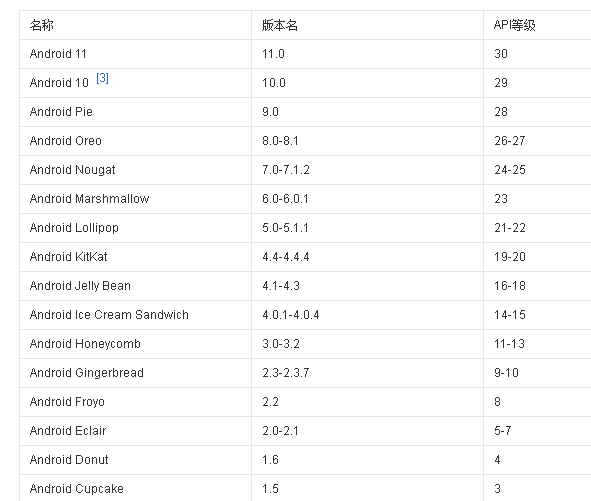591x501 pixels.
Task: Click version 2.0-2.1 for Eclair
Action: tap(367, 431)
